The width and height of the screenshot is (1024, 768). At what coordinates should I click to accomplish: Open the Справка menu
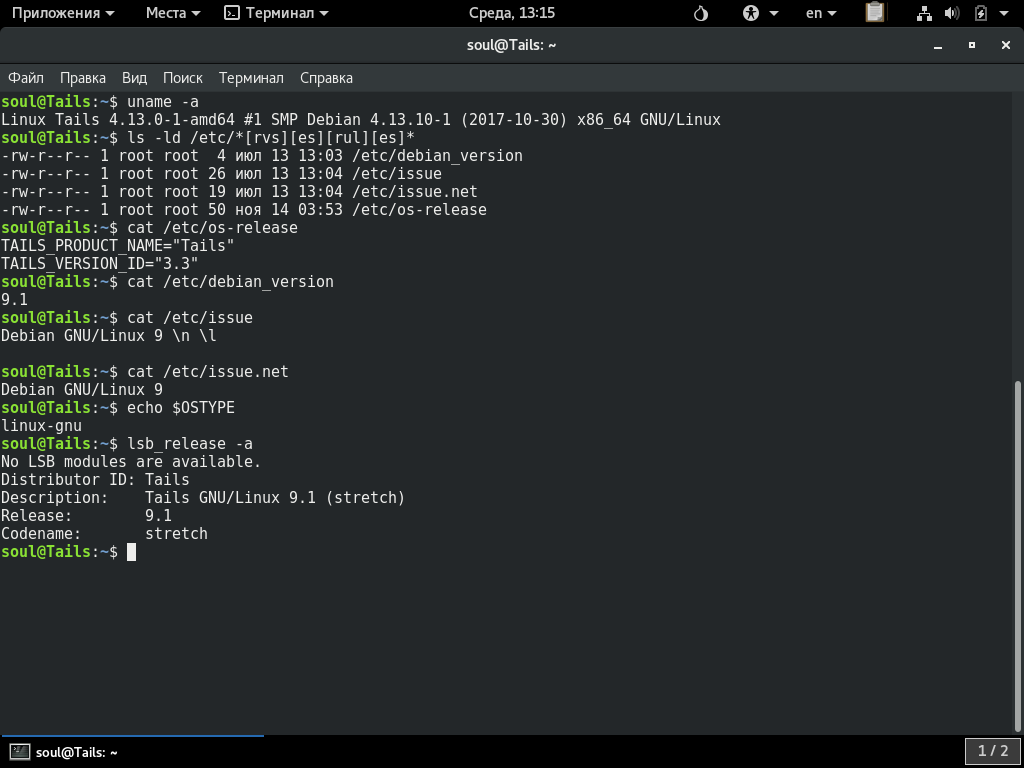point(327,78)
